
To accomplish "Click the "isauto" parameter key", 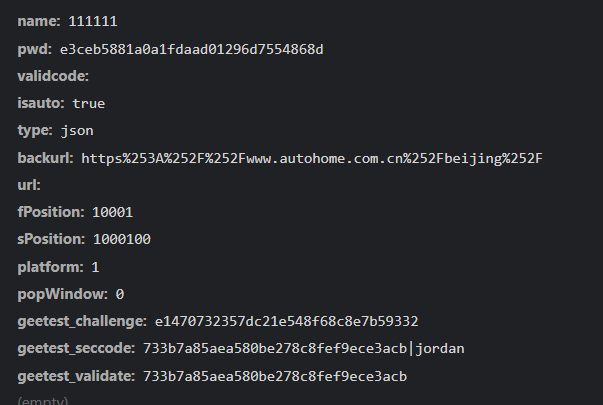I will [41, 103].
